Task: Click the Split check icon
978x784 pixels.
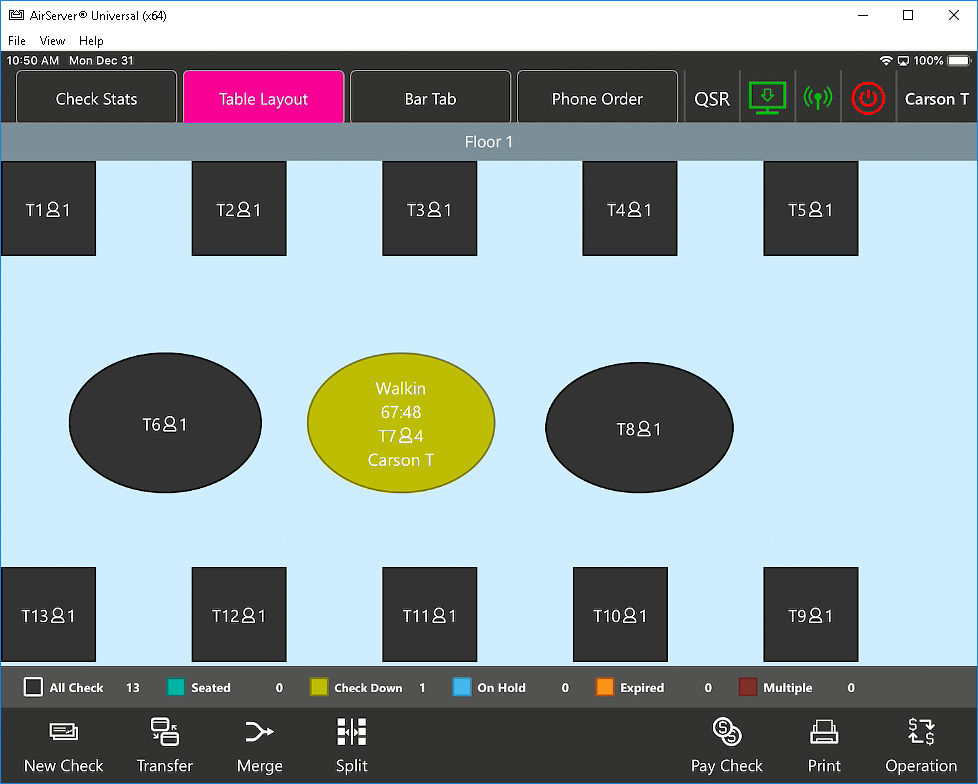Action: tap(352, 733)
